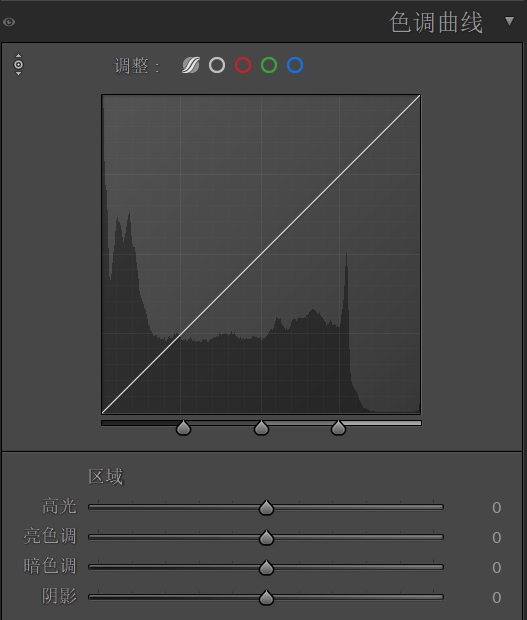Viewport: 527px width, 620px height.
Task: Select the white point curve channel circle
Action: click(x=217, y=65)
